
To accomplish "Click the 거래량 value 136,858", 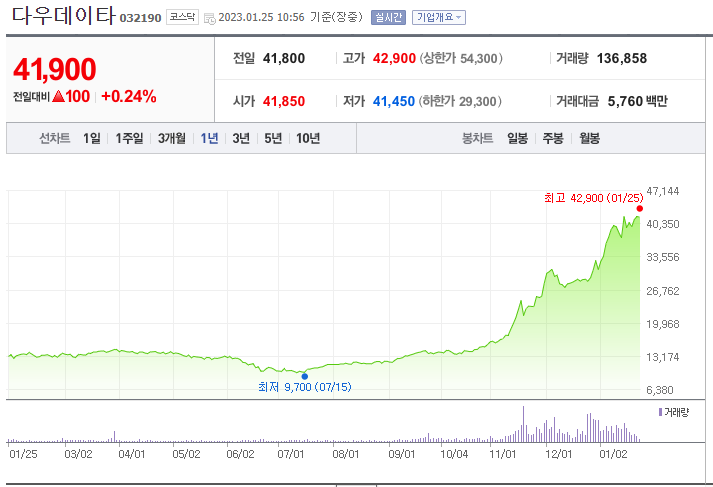I will tap(622, 58).
